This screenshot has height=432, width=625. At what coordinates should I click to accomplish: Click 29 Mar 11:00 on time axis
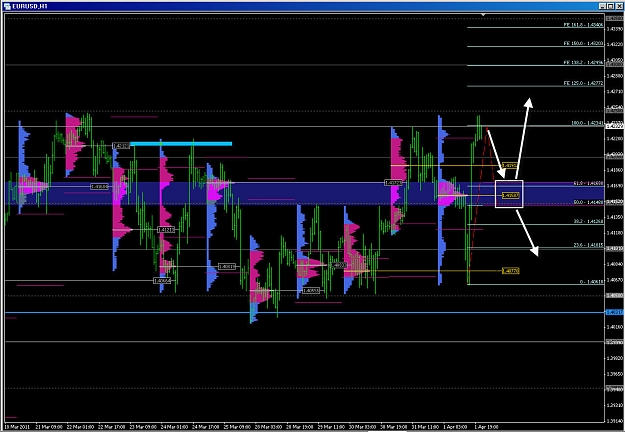click(x=331, y=427)
